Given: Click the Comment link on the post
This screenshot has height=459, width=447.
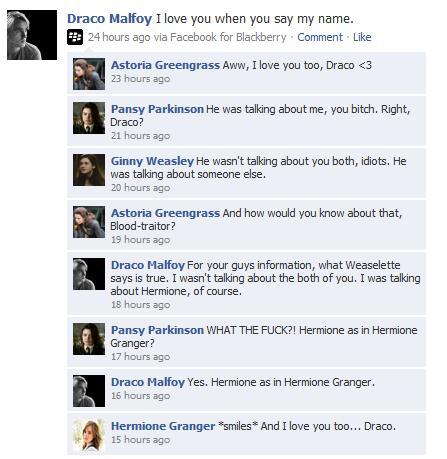Looking at the screenshot, I should [x=320, y=37].
